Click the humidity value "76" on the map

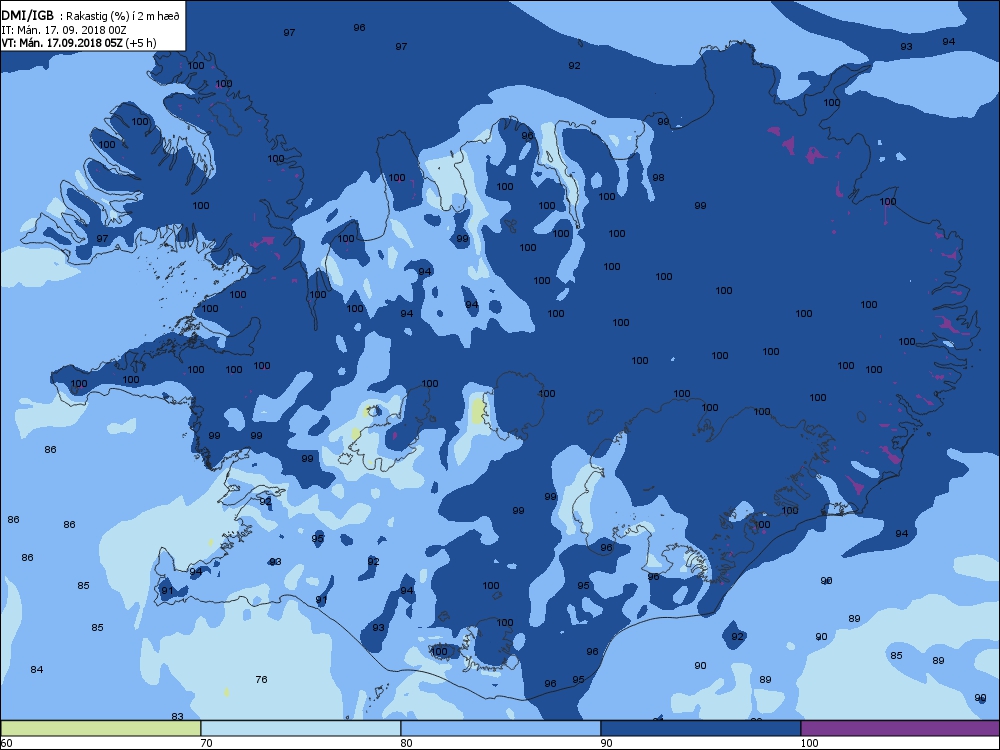coord(261,679)
